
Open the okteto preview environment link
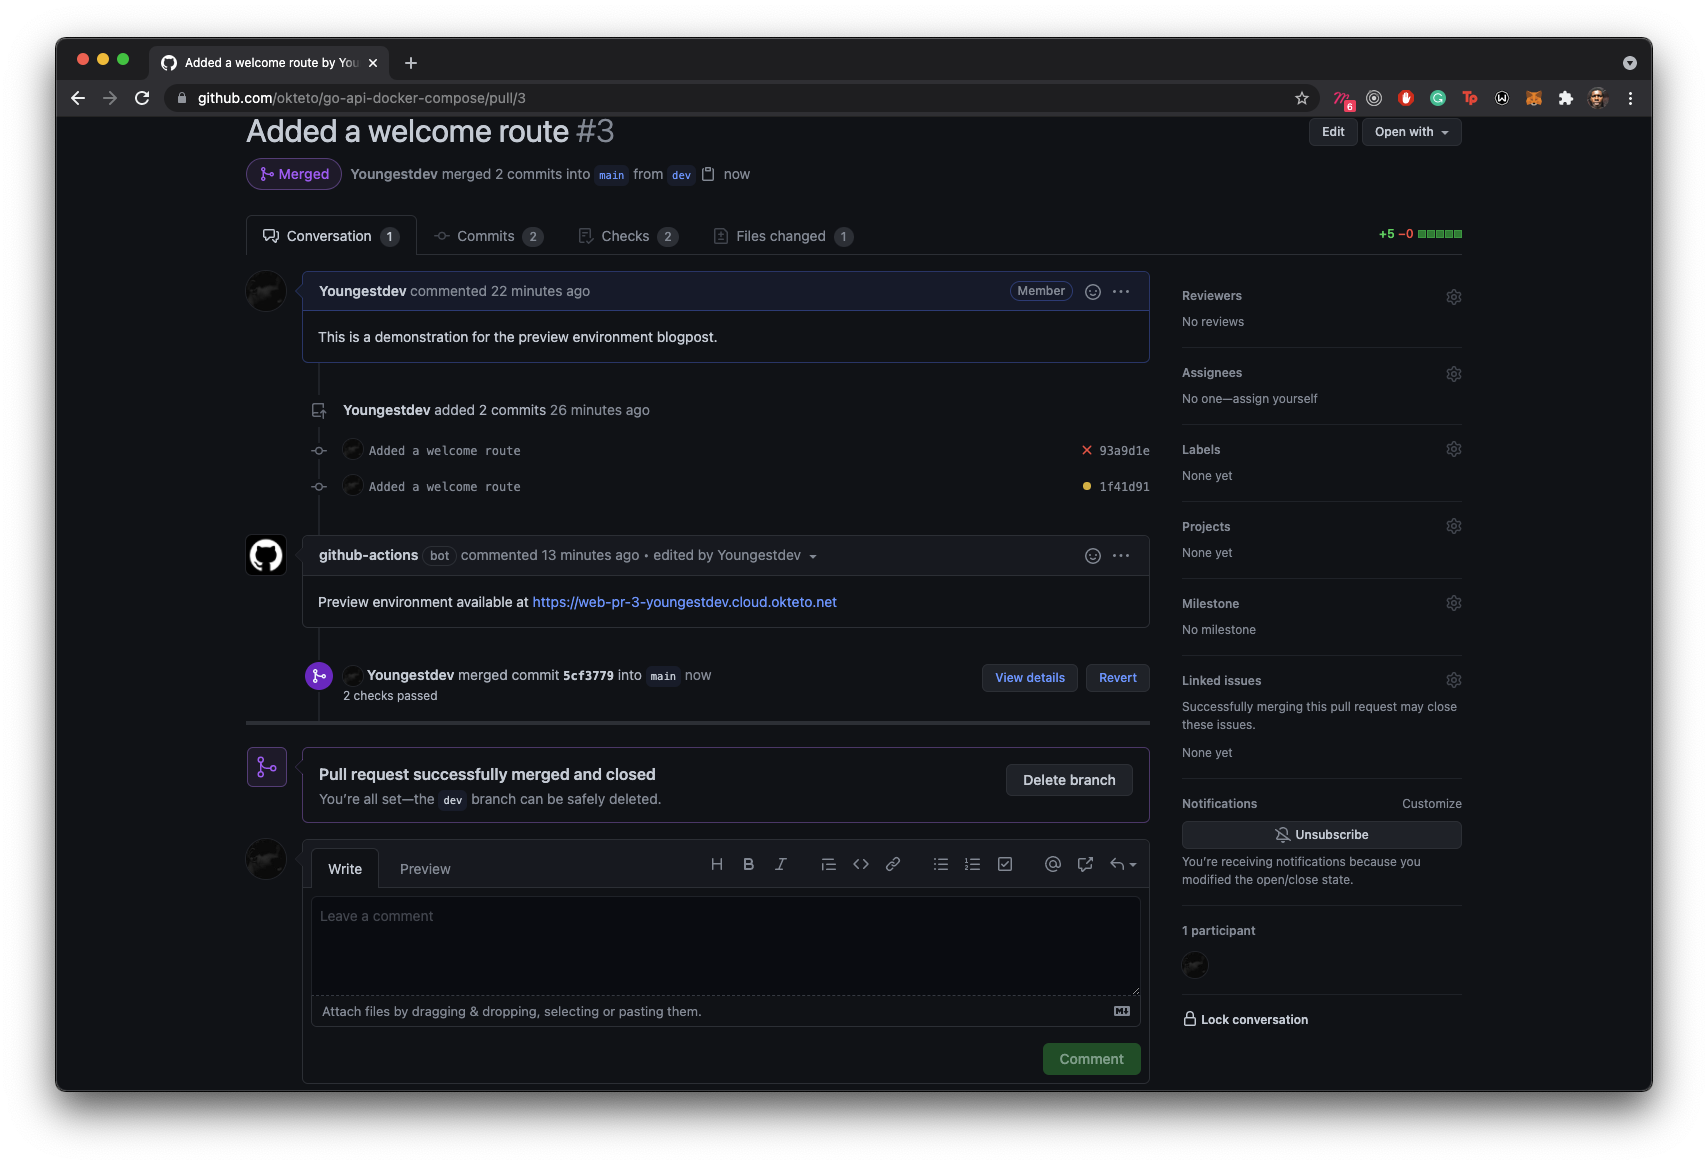click(684, 602)
